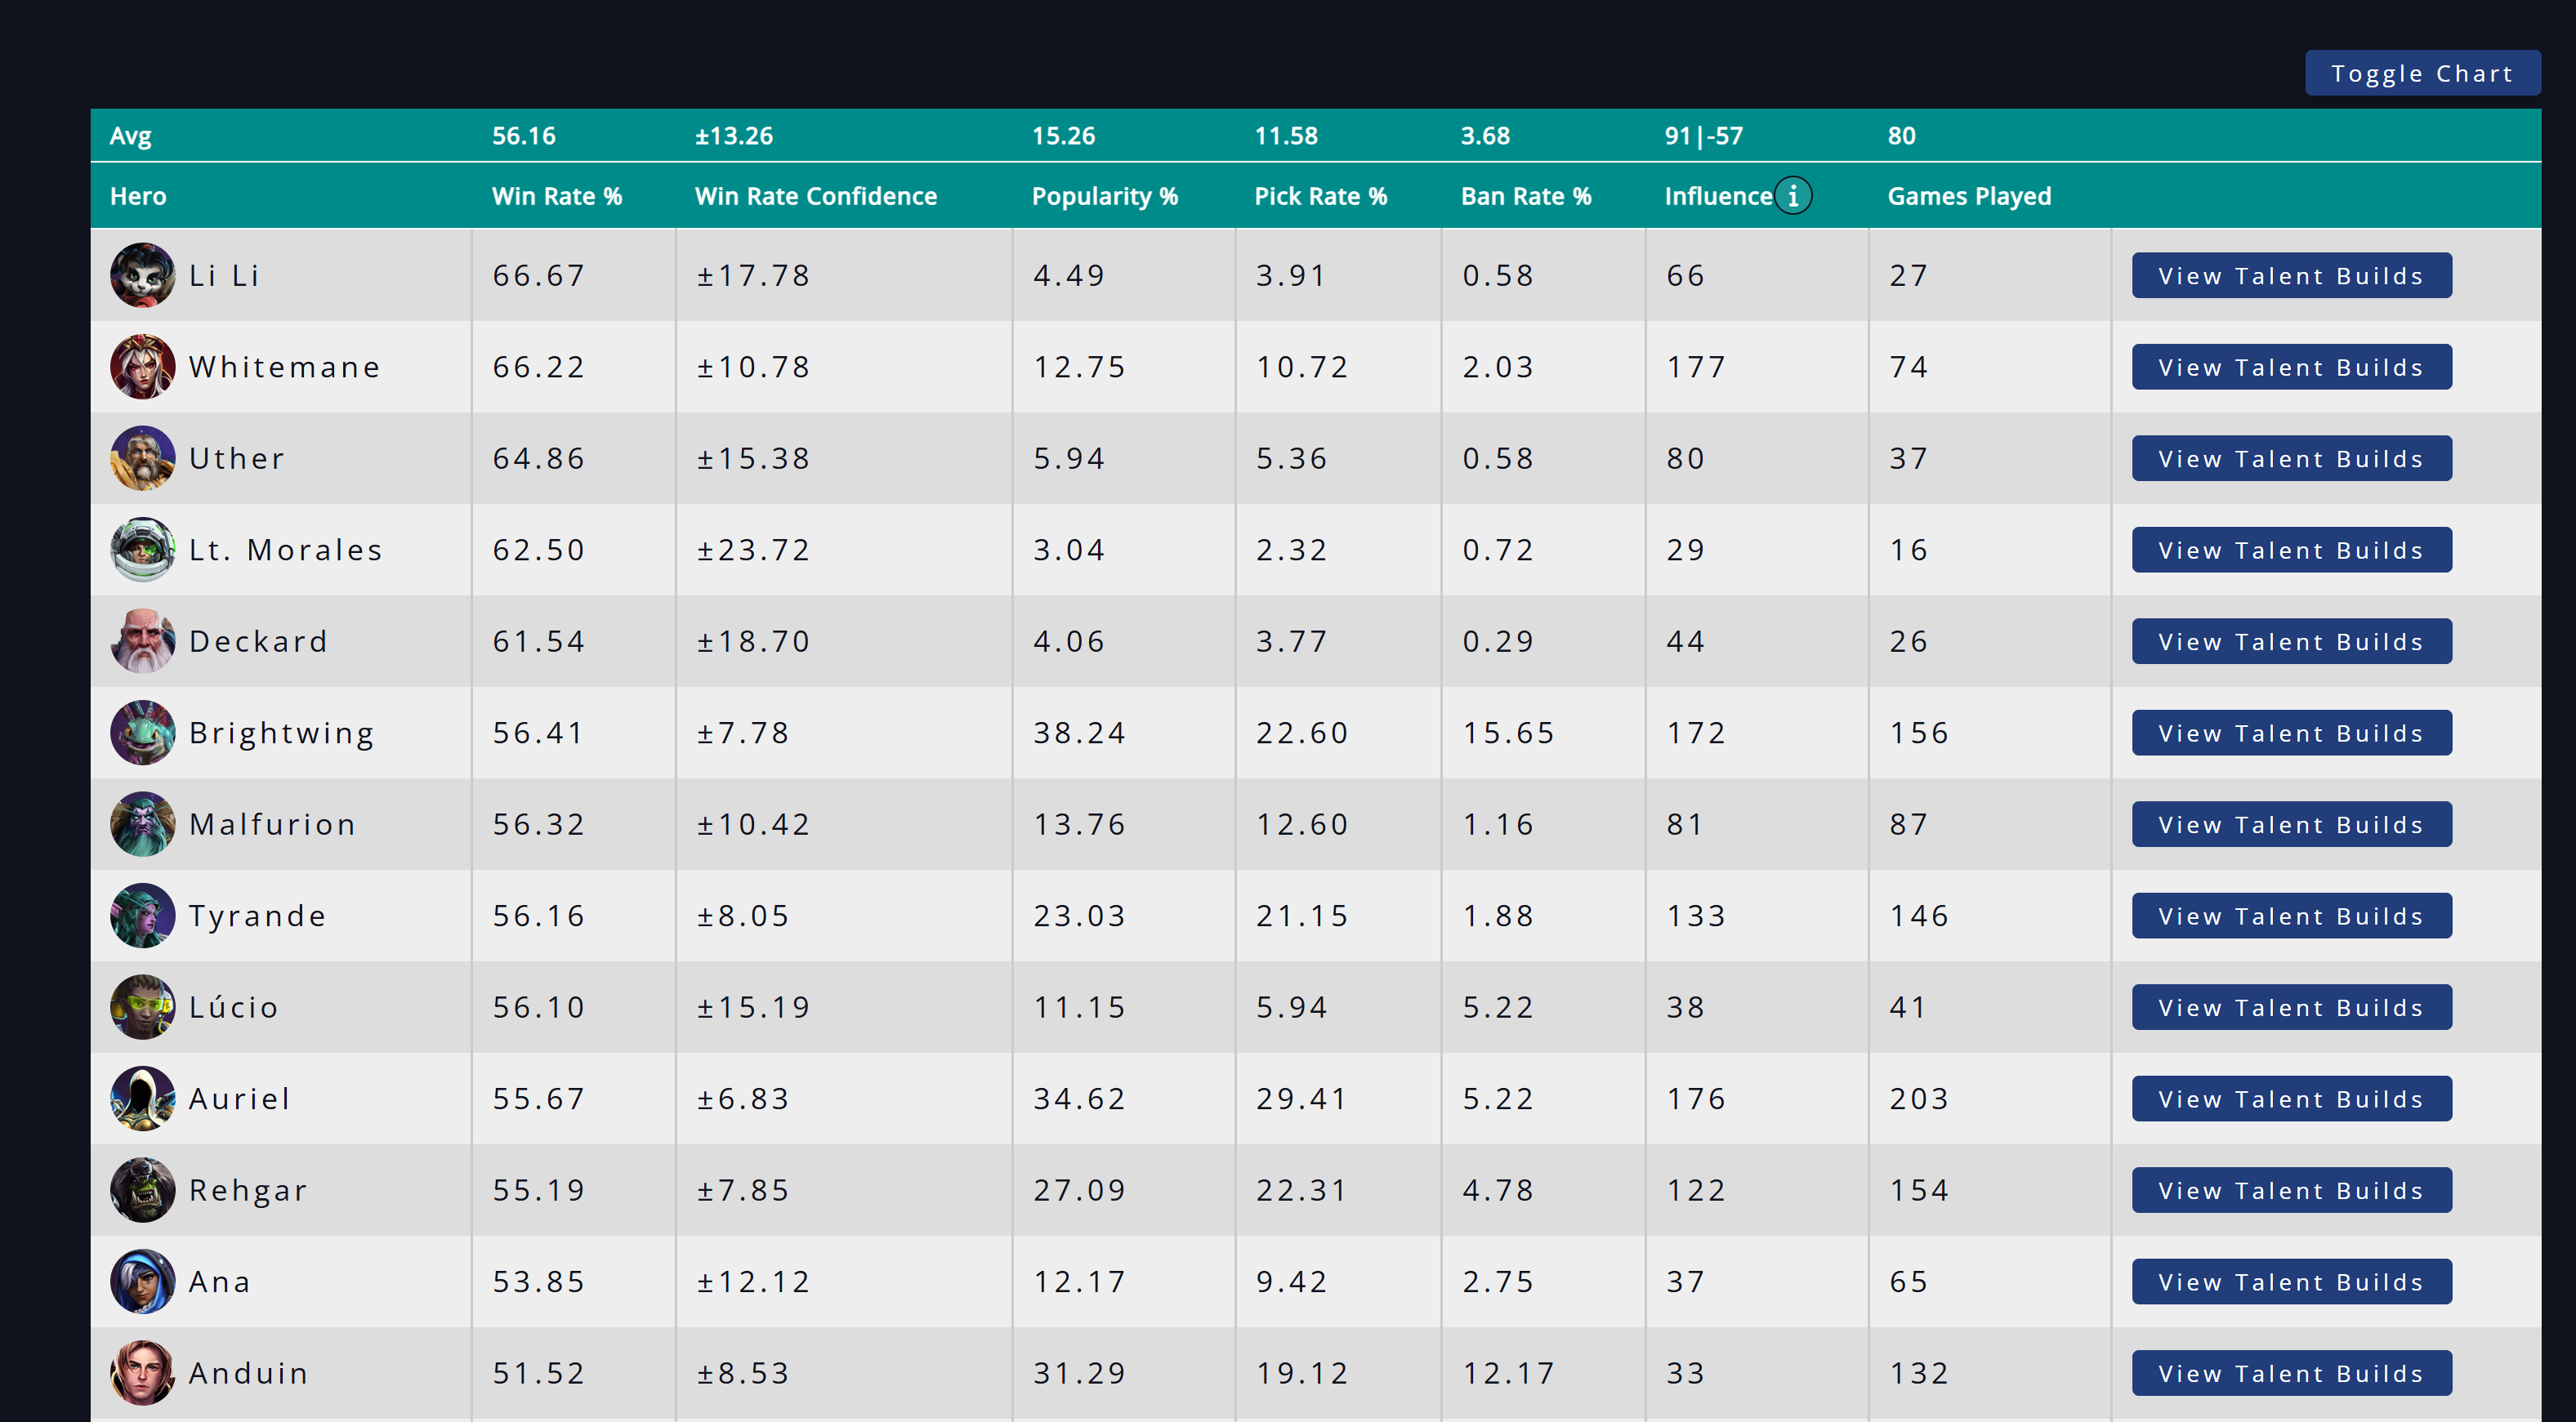This screenshot has width=2576, height=1422.
Task: Click Uther's hero portrait icon
Action: tap(142, 458)
